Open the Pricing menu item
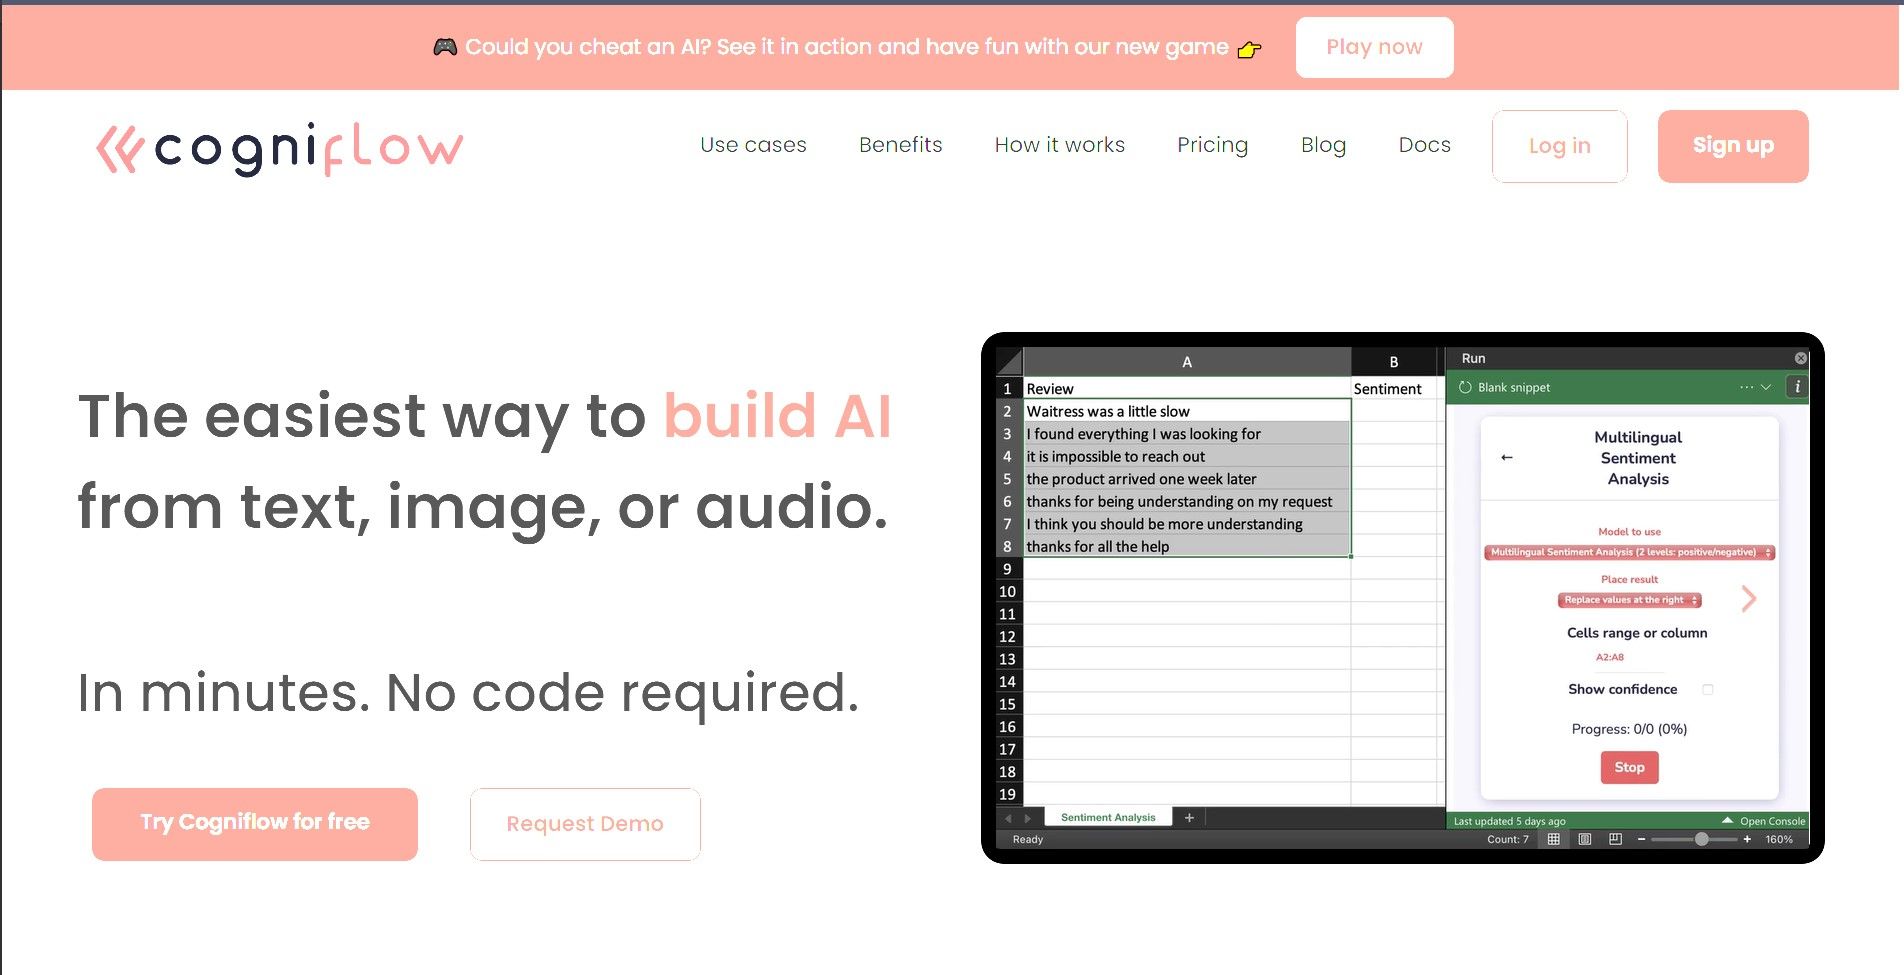The height and width of the screenshot is (975, 1904). pyautogui.click(x=1212, y=145)
